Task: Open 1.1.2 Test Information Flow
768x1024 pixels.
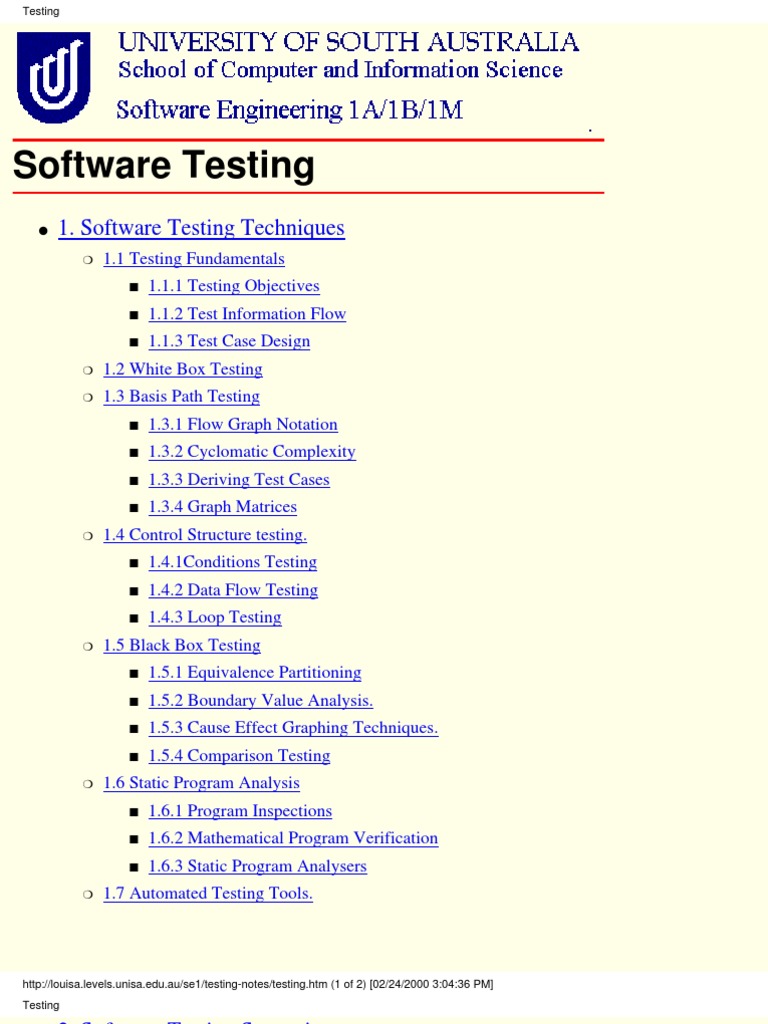Action: coord(247,314)
